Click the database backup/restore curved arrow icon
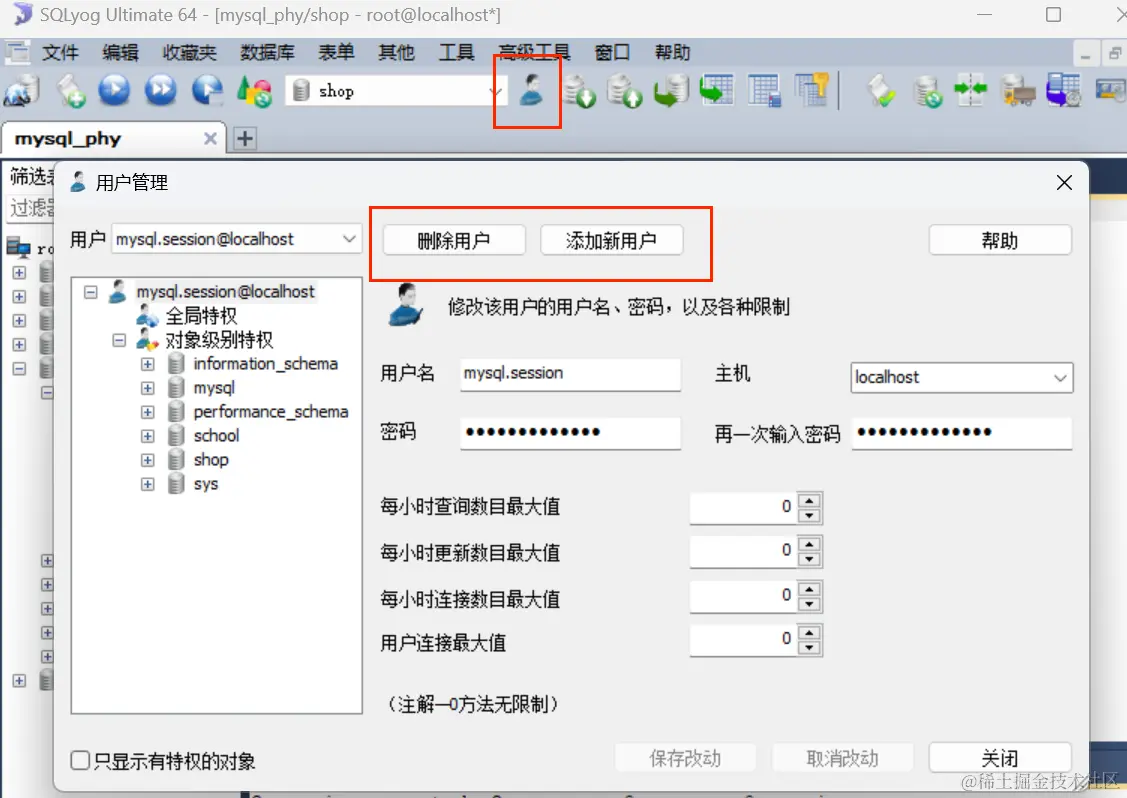This screenshot has width=1127, height=798. [x=671, y=91]
